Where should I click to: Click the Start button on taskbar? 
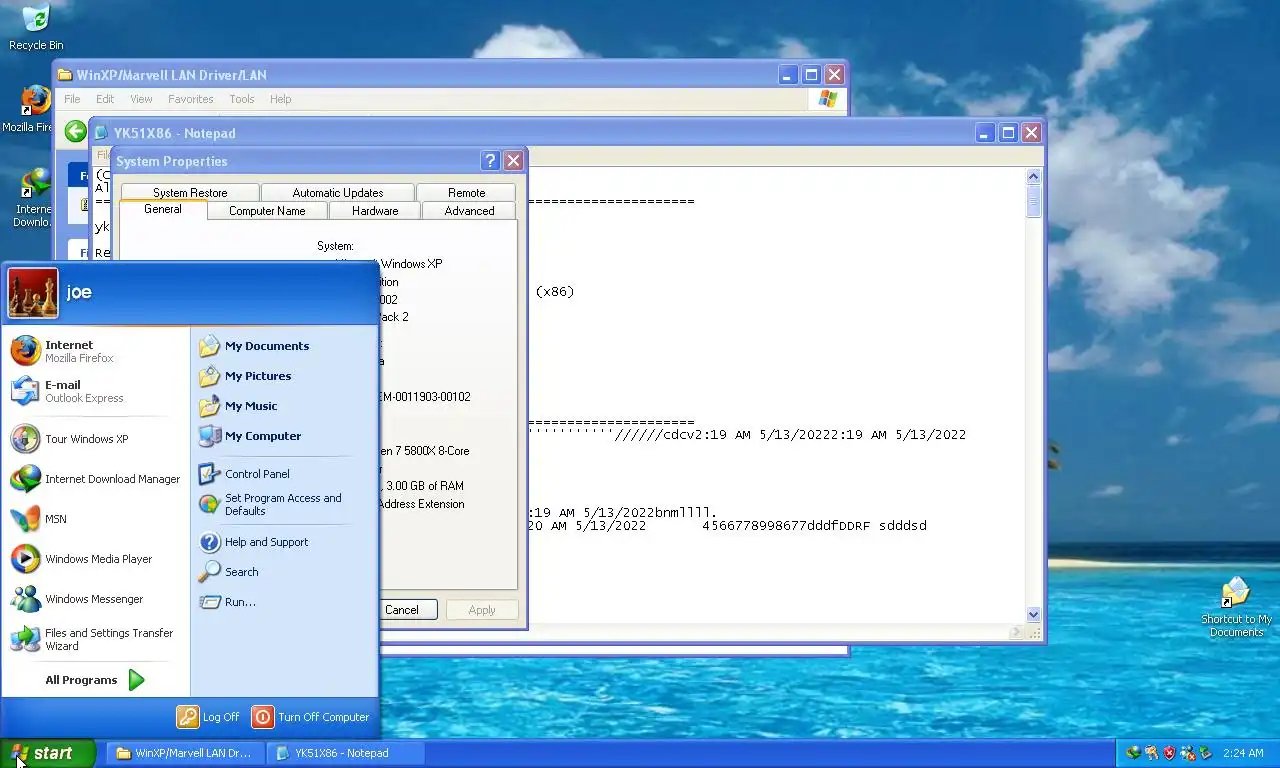pyautogui.click(x=48, y=753)
